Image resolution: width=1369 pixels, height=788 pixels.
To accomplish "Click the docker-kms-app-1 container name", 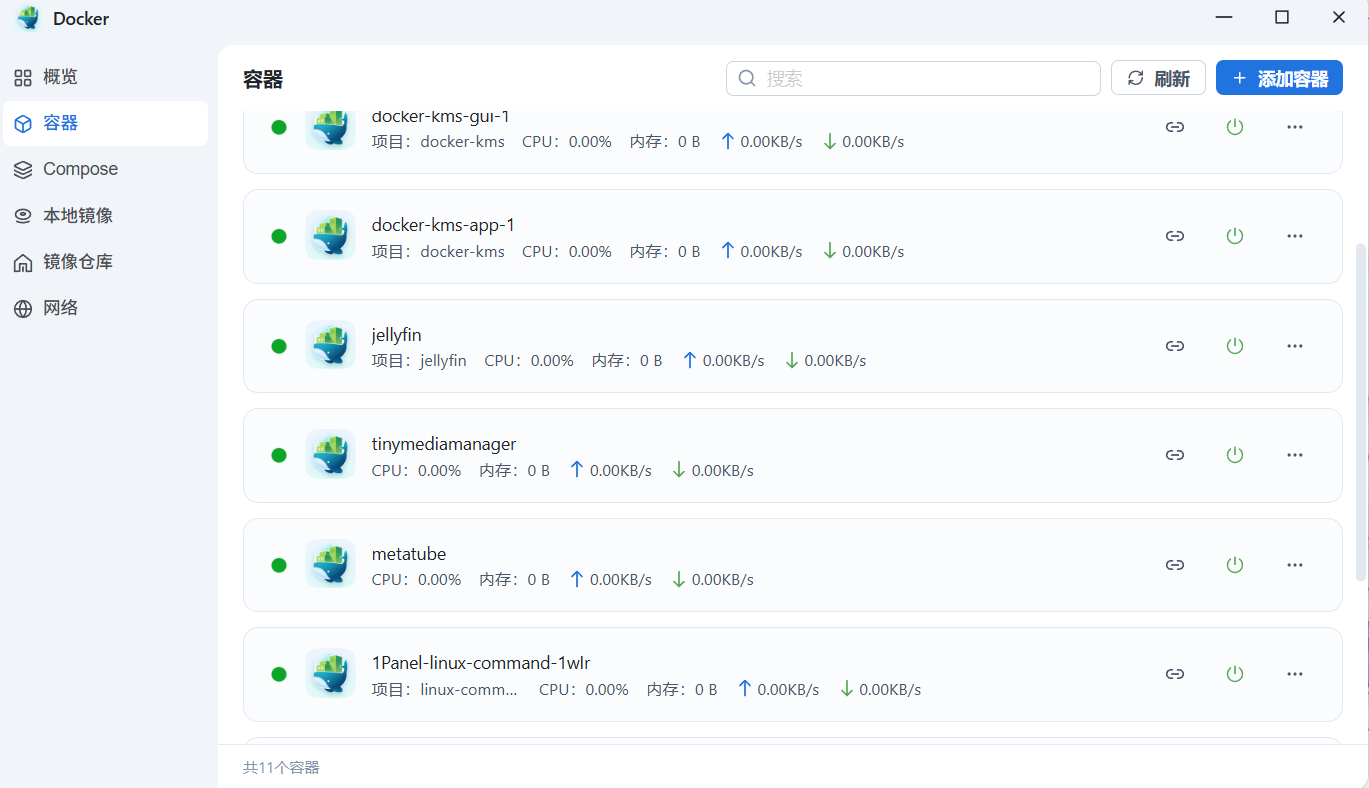I will [x=443, y=225].
